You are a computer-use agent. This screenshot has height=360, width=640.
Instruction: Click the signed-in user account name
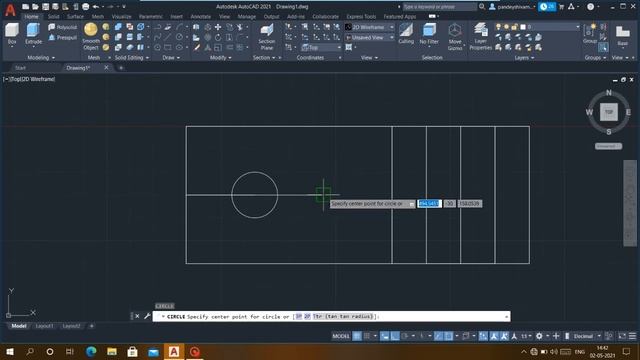[513, 7]
